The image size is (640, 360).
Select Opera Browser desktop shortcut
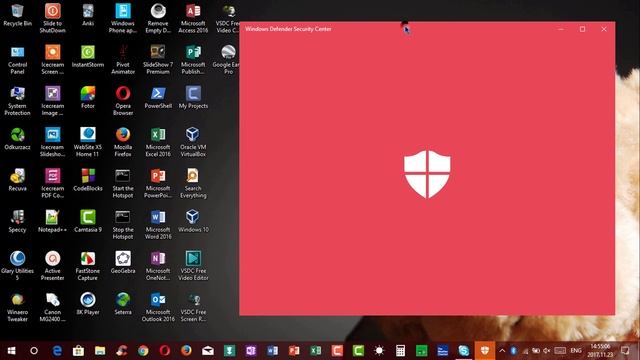pyautogui.click(x=123, y=100)
